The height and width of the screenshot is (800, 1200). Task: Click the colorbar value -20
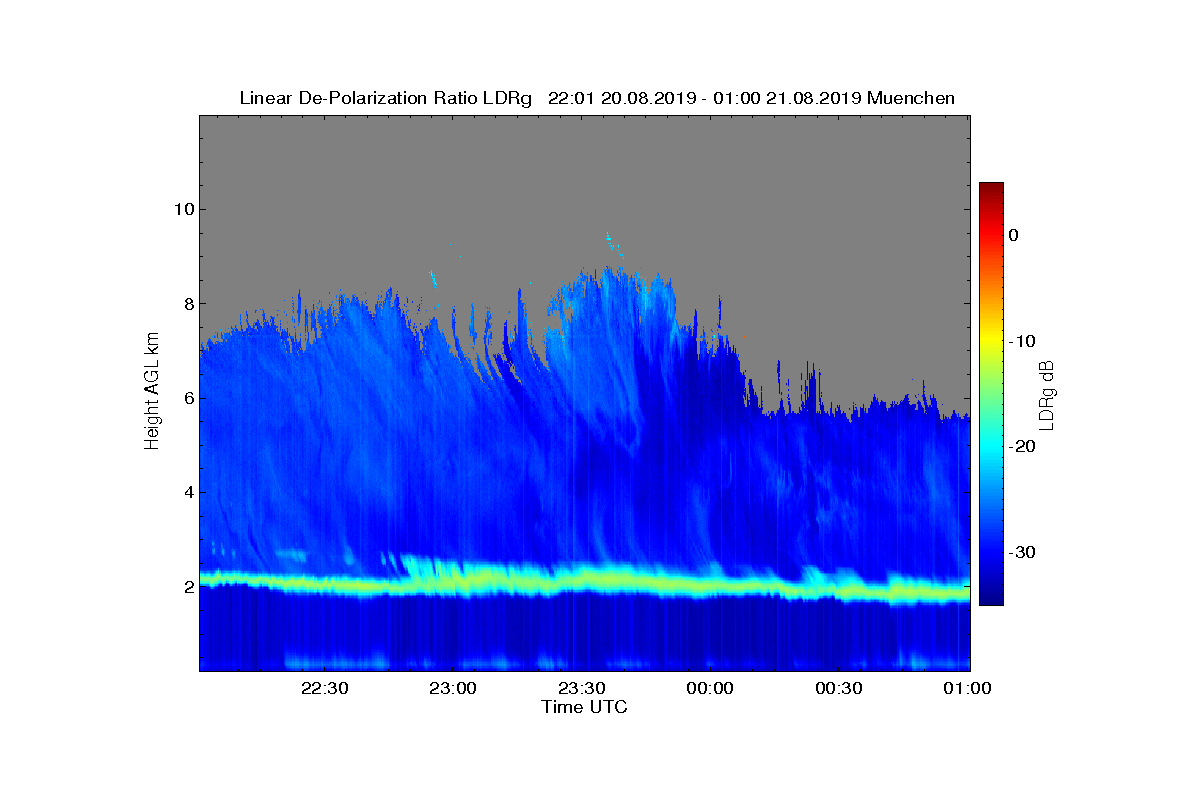1021,446
